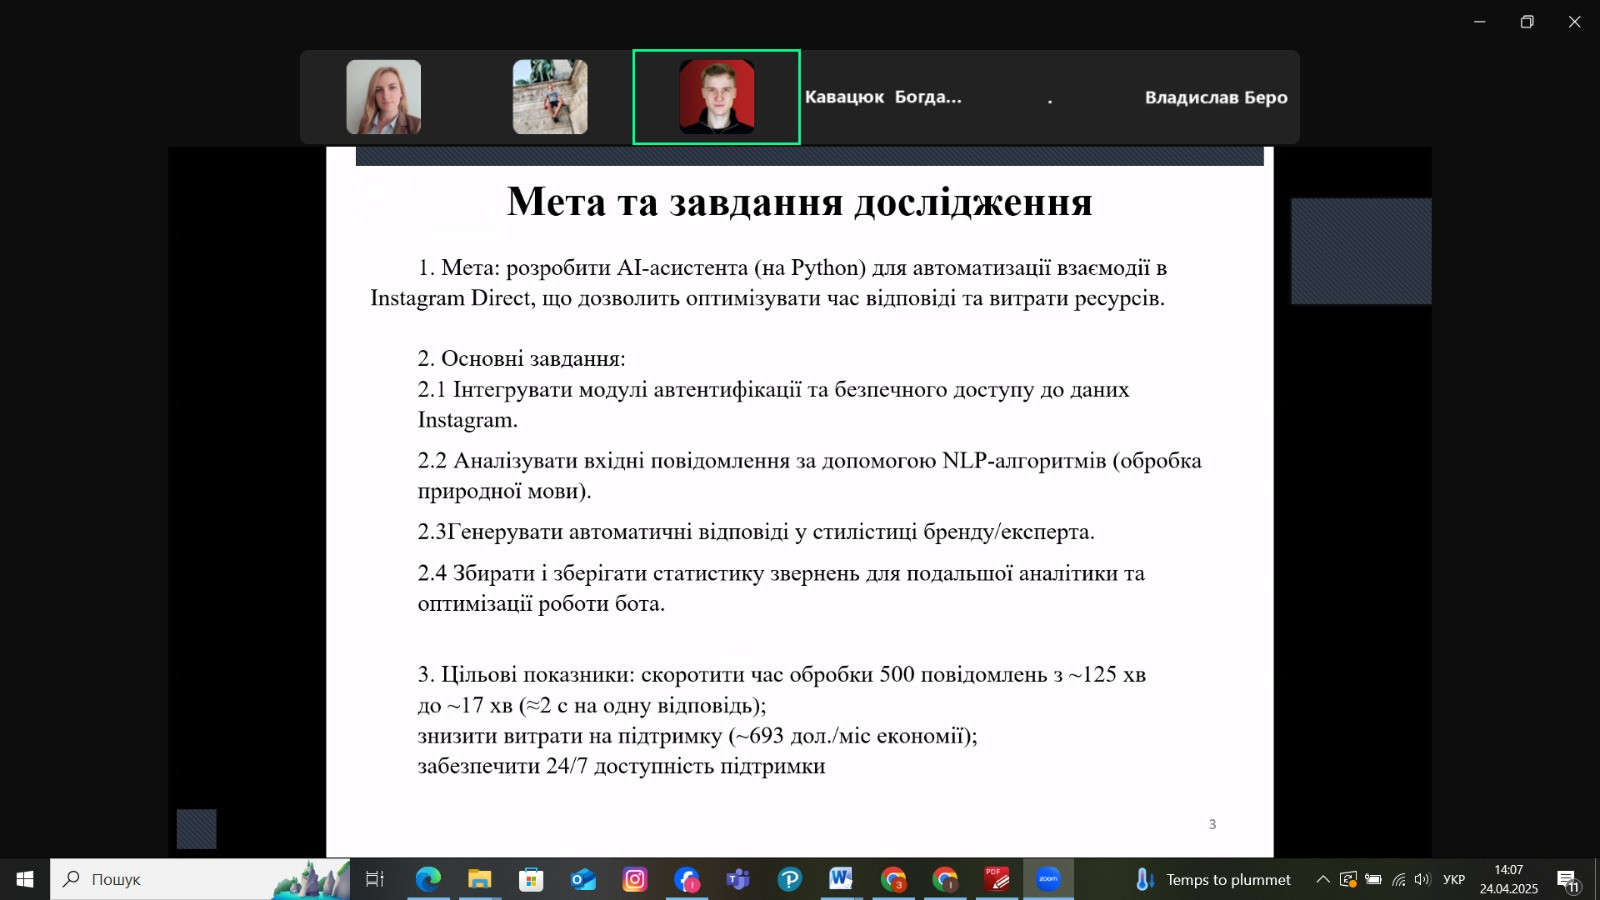This screenshot has width=1600, height=900.
Task: Click the slide page number 3
Action: click(1212, 824)
